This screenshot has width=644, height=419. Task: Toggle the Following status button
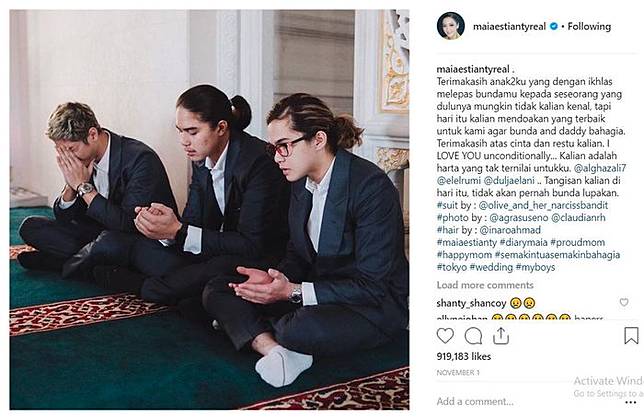pos(589,26)
